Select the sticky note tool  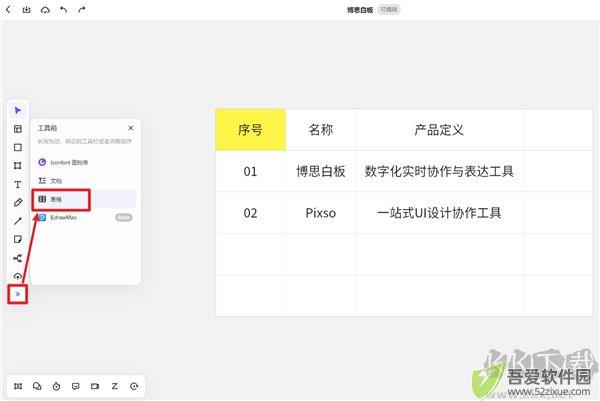tap(18, 240)
